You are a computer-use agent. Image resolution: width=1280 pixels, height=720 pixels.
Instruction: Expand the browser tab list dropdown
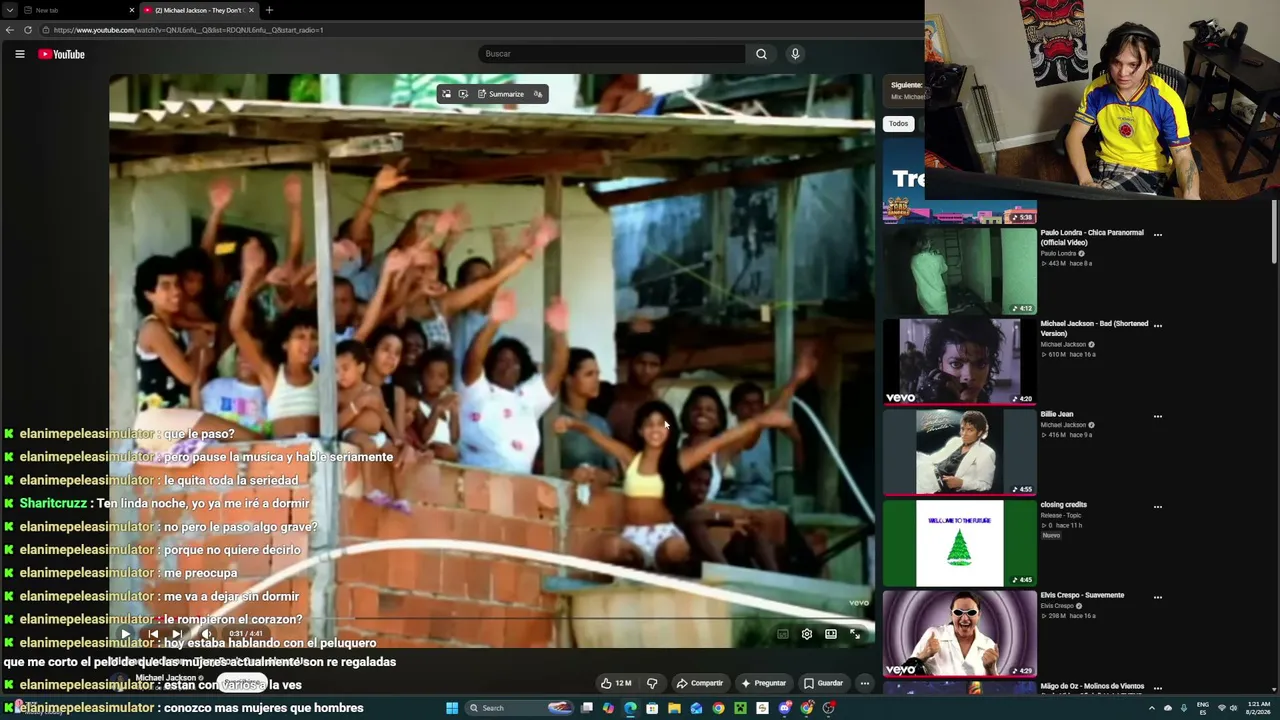pos(9,10)
